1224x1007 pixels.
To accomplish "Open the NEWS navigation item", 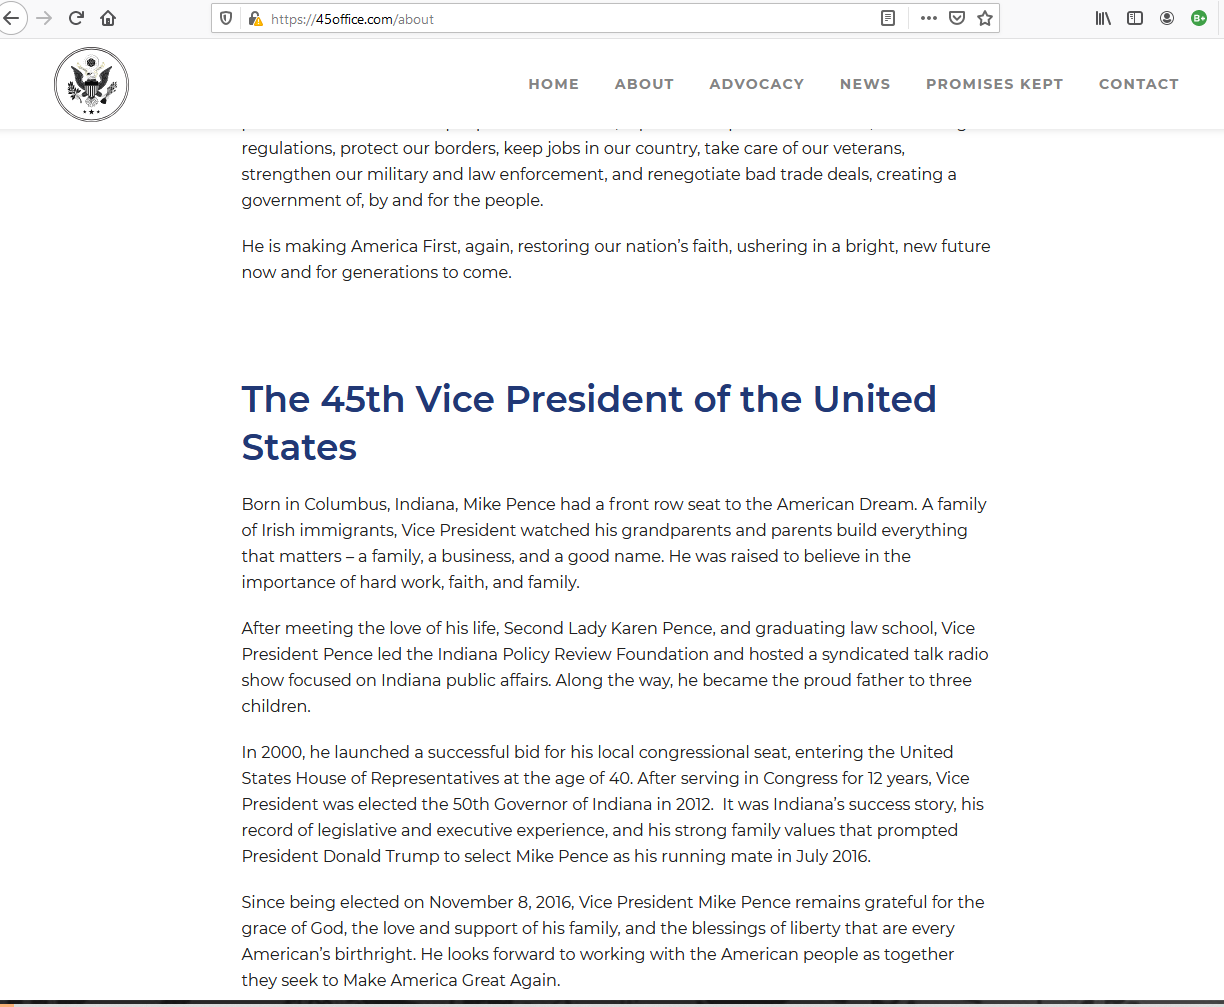I will point(865,84).
